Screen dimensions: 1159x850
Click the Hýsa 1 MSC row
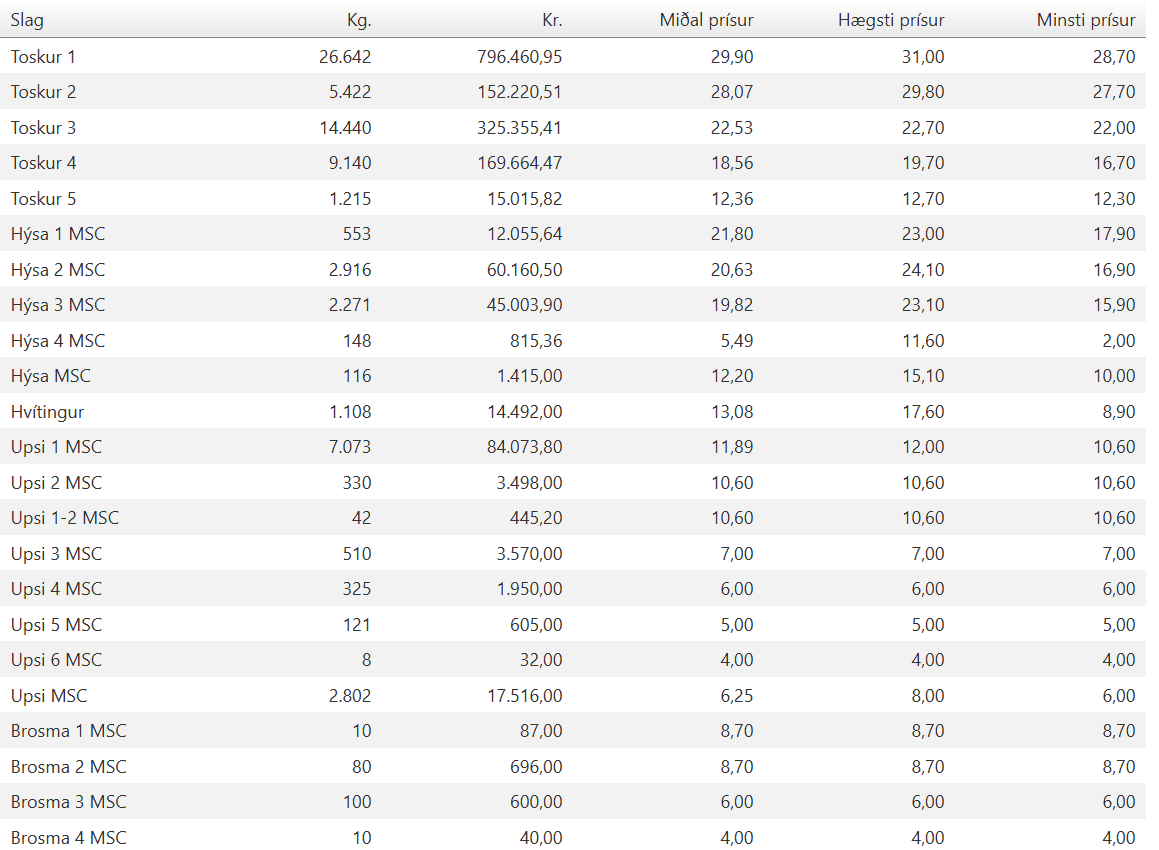click(573, 234)
